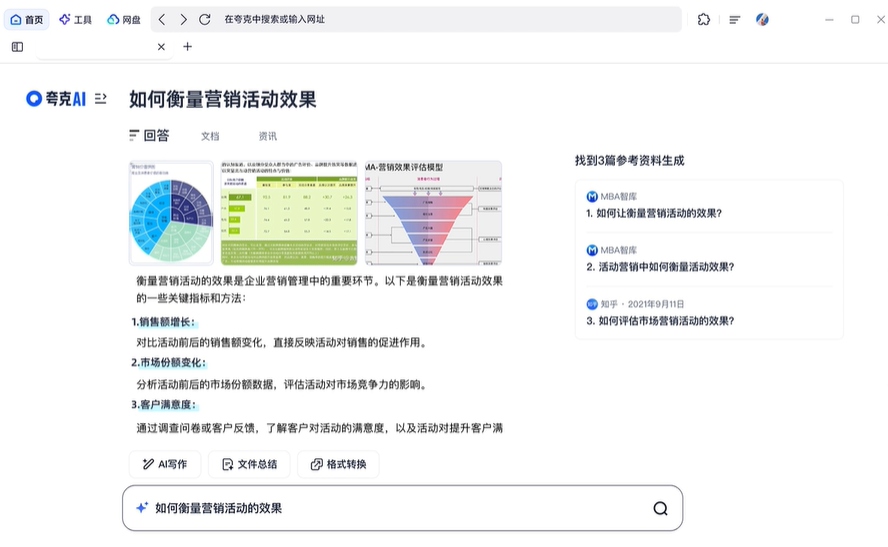This screenshot has width=888, height=547.
Task: Click the 夸克AI logo
Action: click(56, 99)
